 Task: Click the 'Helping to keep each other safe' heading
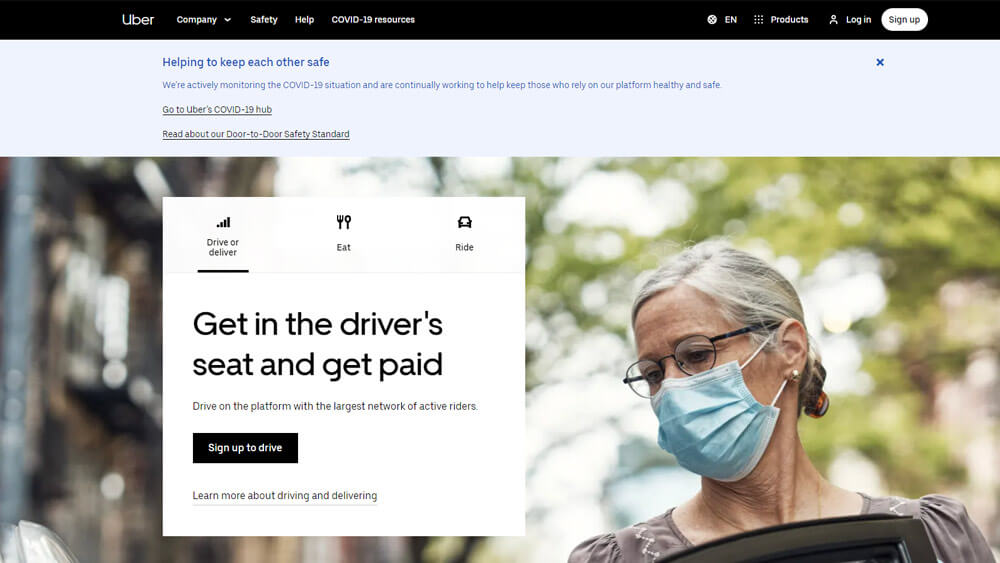point(246,62)
